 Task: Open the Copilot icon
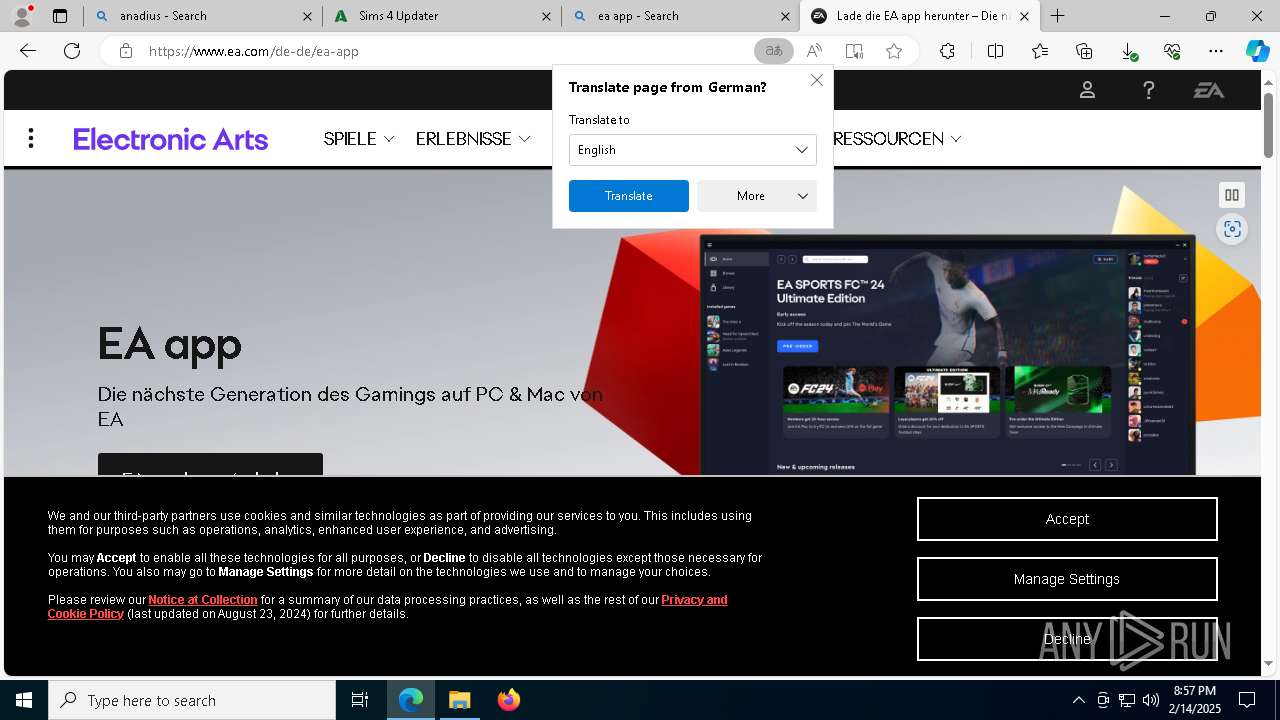point(1258,51)
